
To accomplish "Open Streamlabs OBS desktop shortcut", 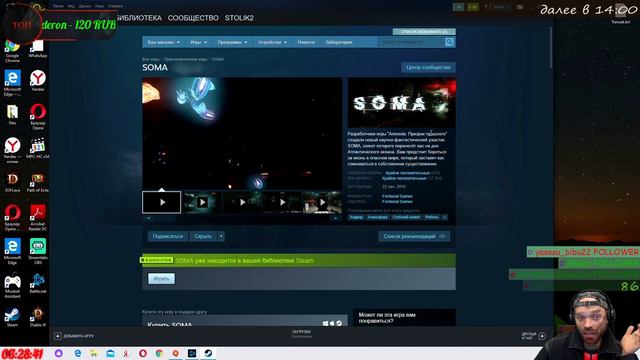I will [x=38, y=251].
